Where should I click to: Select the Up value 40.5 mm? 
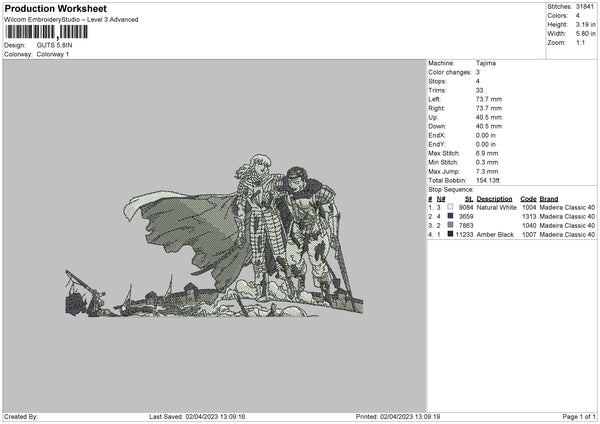click(x=489, y=117)
